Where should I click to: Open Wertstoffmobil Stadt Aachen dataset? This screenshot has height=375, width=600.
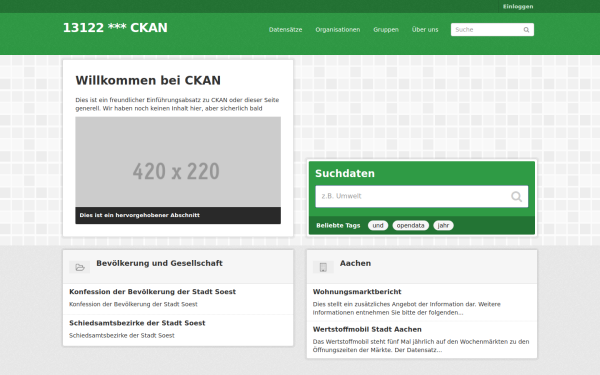tap(367, 329)
